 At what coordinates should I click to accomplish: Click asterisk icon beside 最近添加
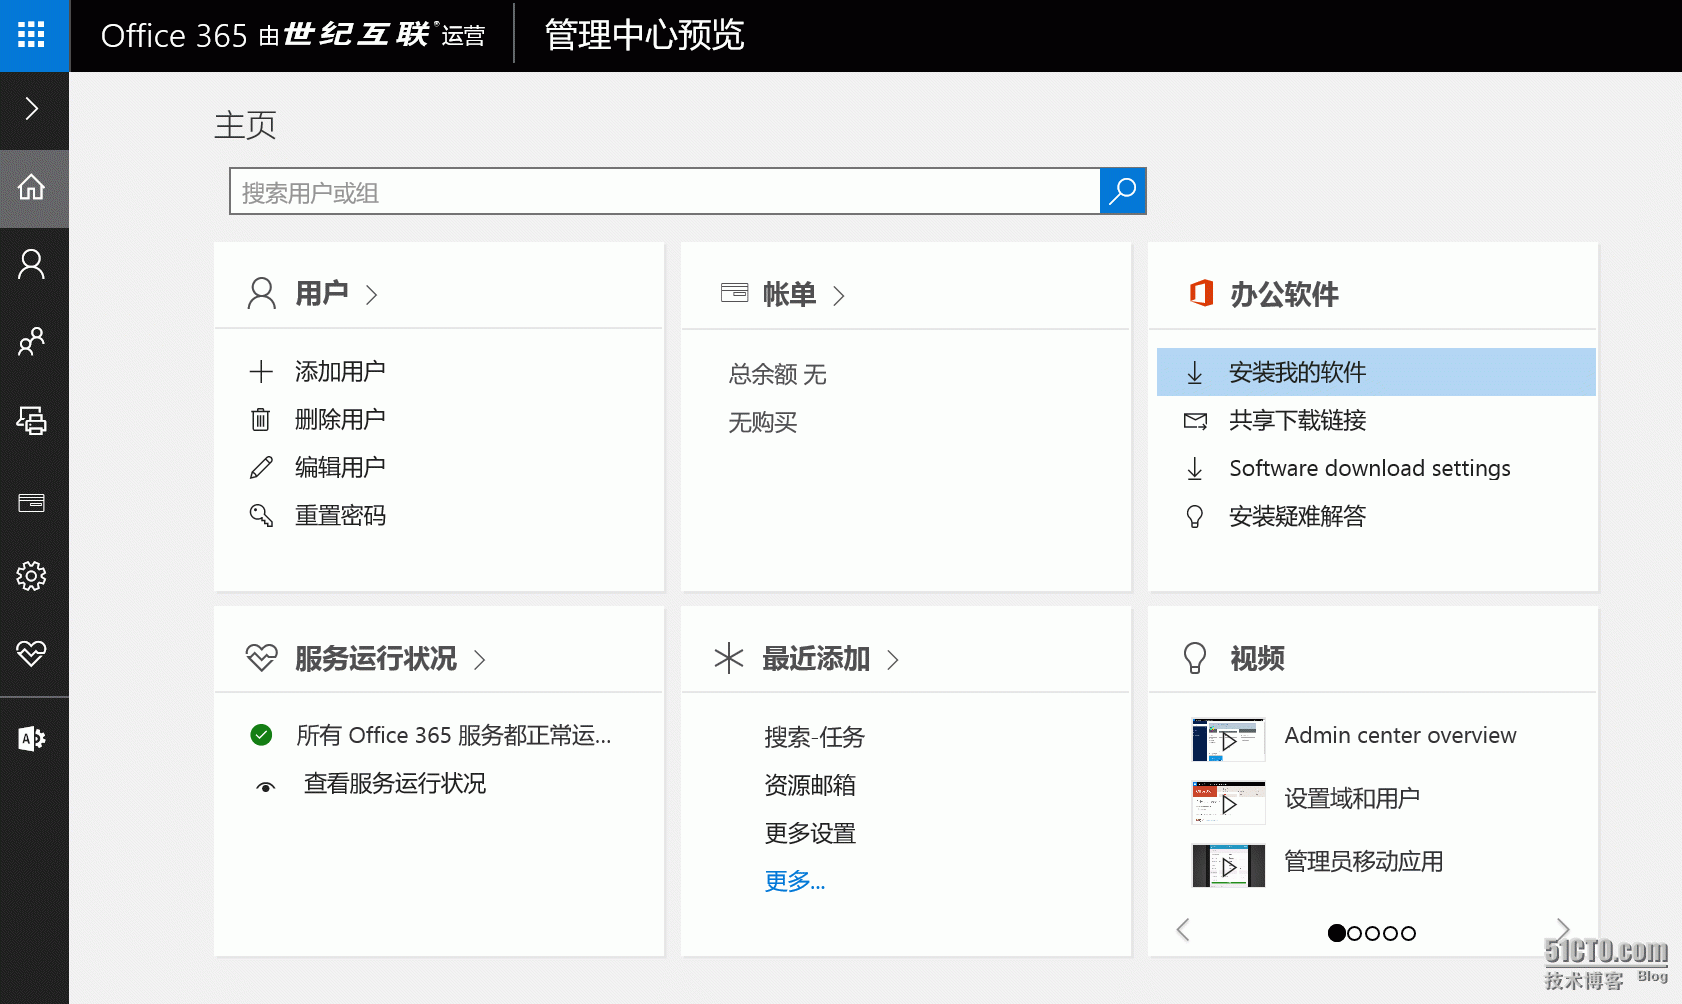click(x=729, y=658)
